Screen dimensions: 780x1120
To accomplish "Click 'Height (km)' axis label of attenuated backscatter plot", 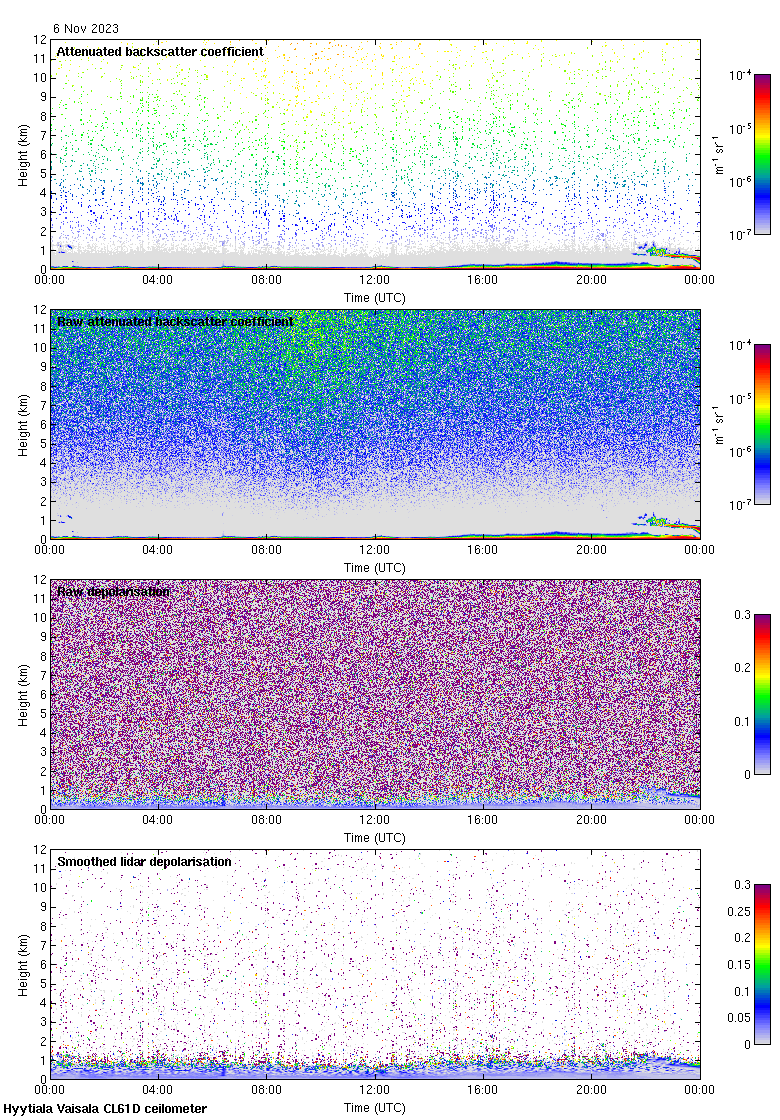I will 24,155.
